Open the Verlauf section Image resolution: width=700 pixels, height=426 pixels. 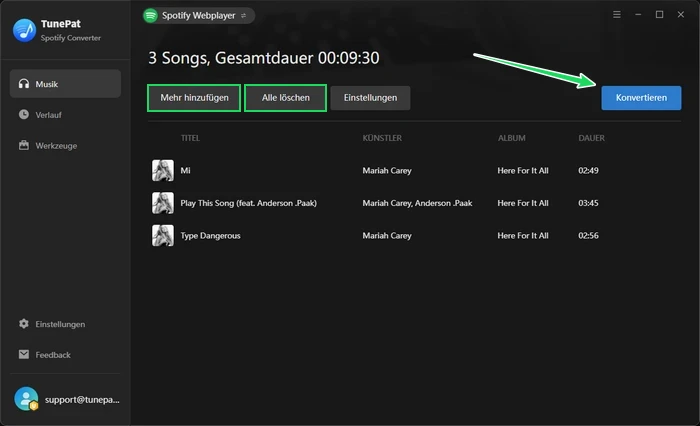pyautogui.click(x=65, y=115)
